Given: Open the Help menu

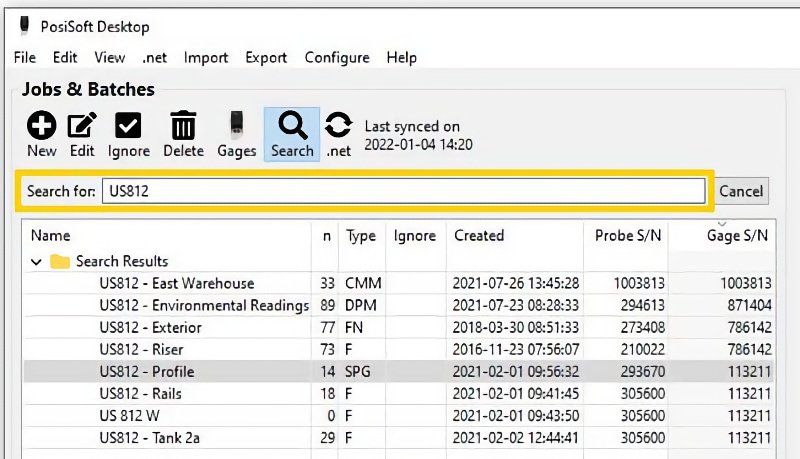Looking at the screenshot, I should pos(402,58).
